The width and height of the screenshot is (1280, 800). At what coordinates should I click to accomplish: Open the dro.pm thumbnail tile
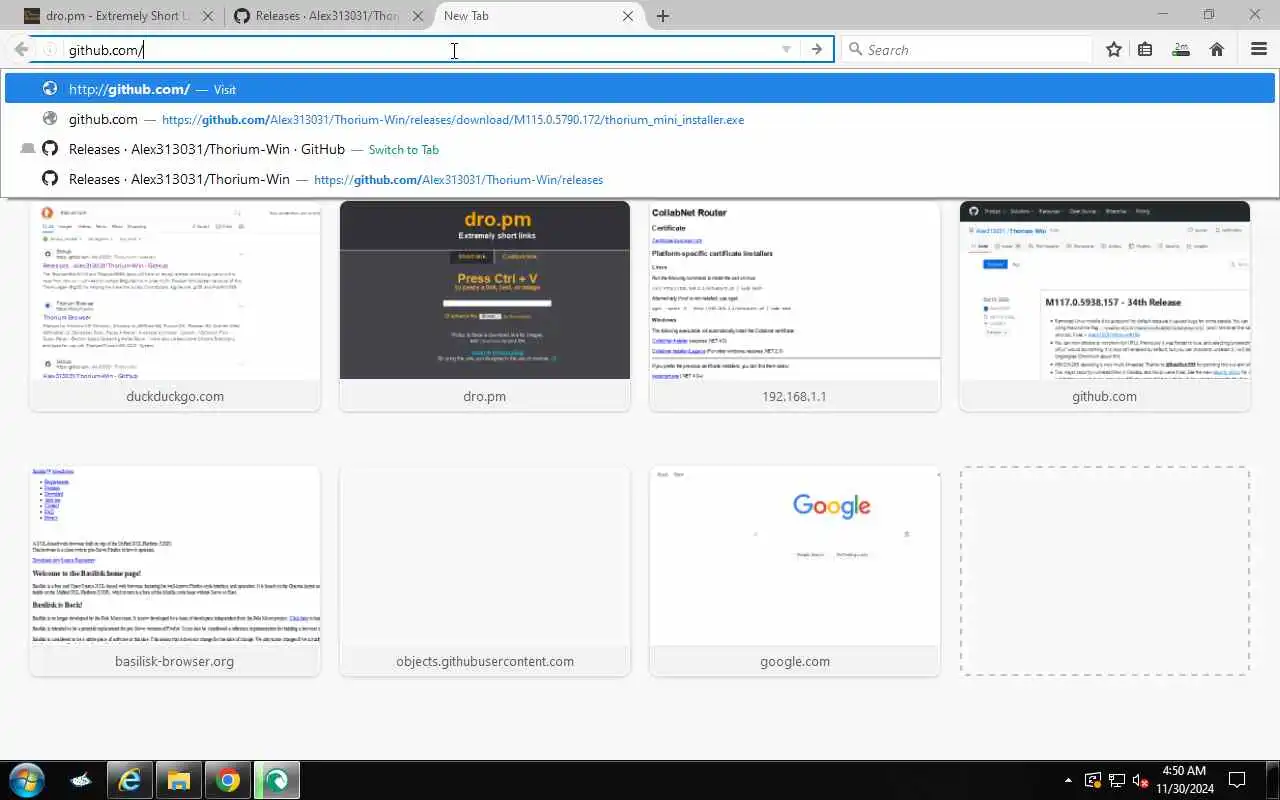point(485,306)
